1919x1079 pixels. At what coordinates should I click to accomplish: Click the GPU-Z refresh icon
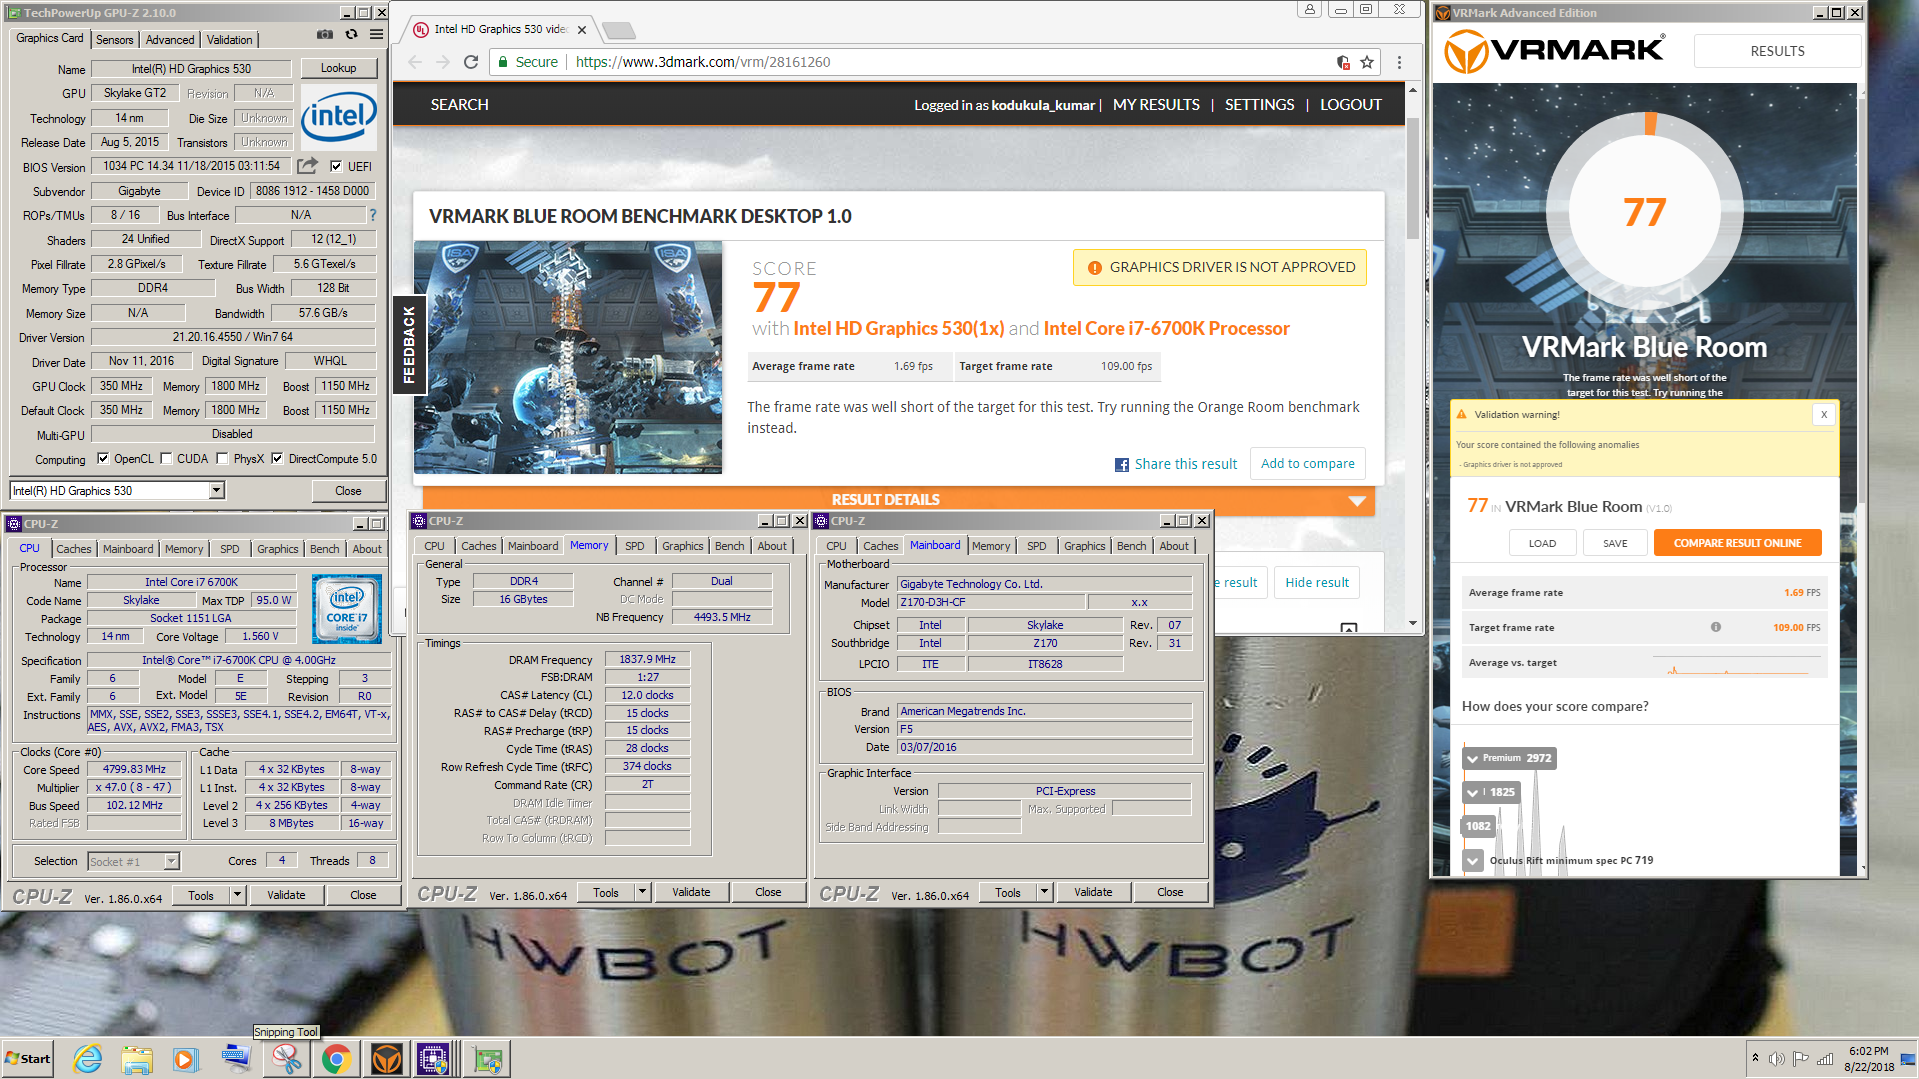351,34
